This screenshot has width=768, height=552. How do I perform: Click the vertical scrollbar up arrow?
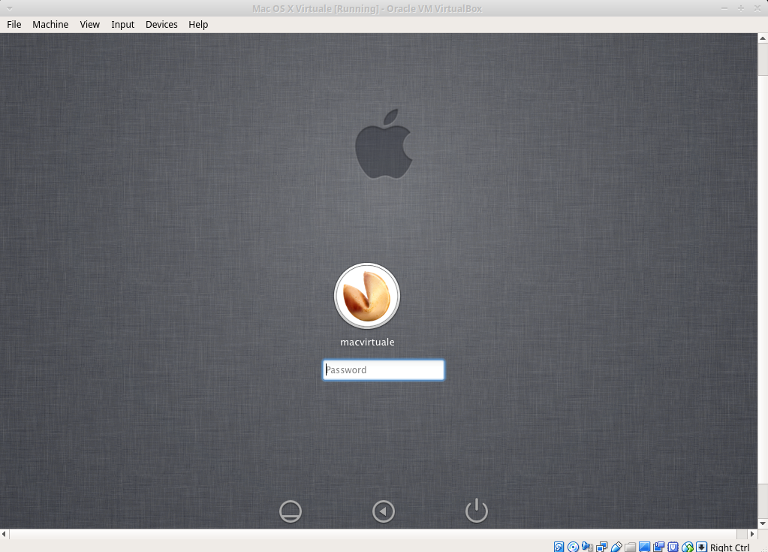763,38
